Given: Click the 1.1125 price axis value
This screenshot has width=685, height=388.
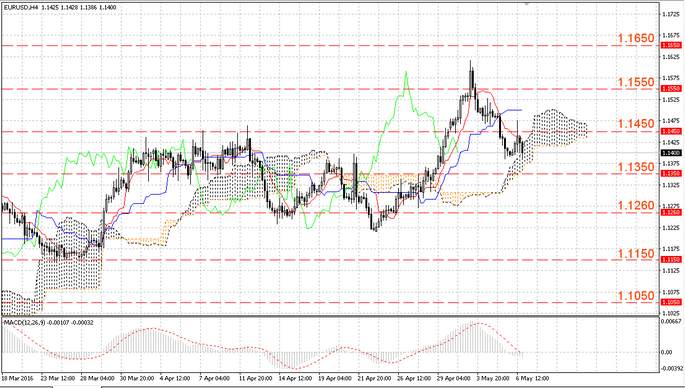Looking at the screenshot, I should [671, 270].
